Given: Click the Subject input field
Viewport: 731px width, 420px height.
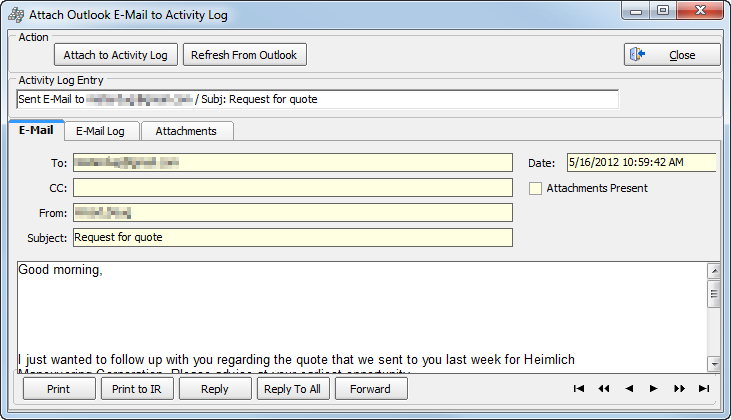Looking at the screenshot, I should pos(292,238).
